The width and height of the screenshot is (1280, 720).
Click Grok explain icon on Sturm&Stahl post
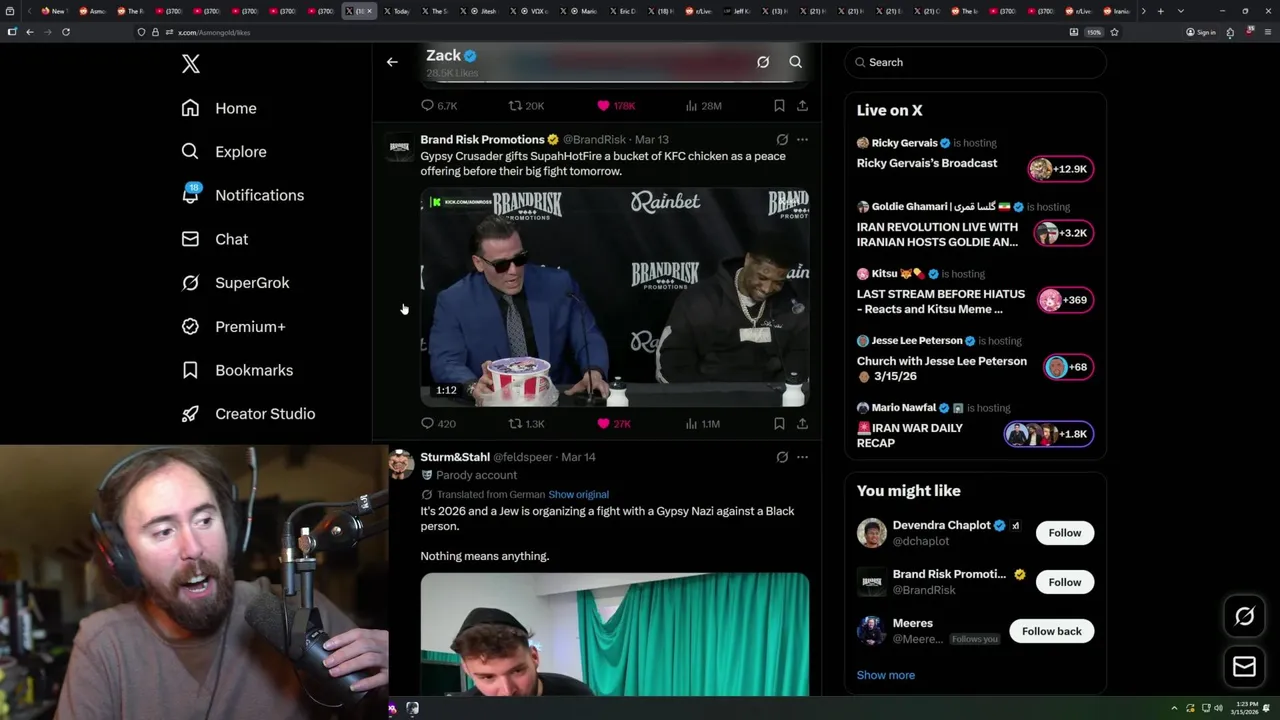(x=782, y=457)
